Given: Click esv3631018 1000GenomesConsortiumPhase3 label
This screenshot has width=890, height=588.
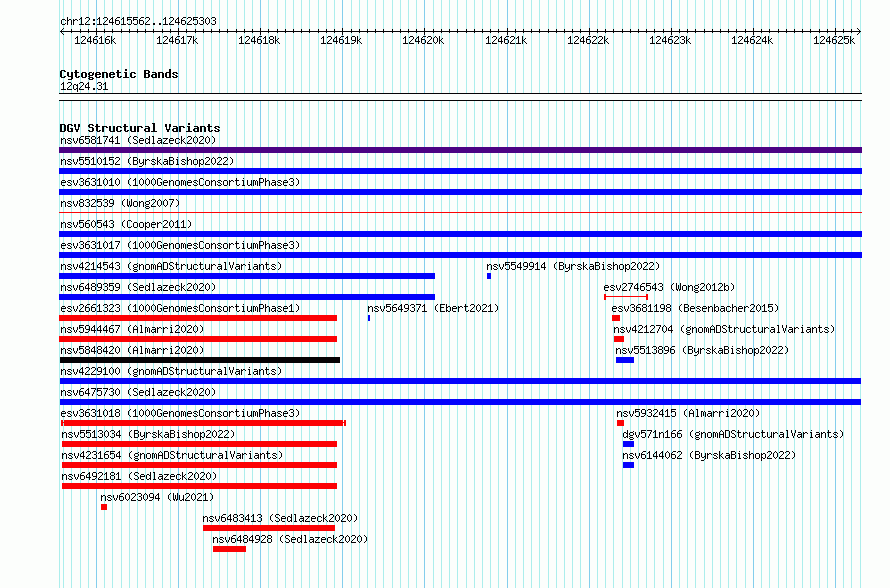Looking at the screenshot, I should pyautogui.click(x=180, y=413).
